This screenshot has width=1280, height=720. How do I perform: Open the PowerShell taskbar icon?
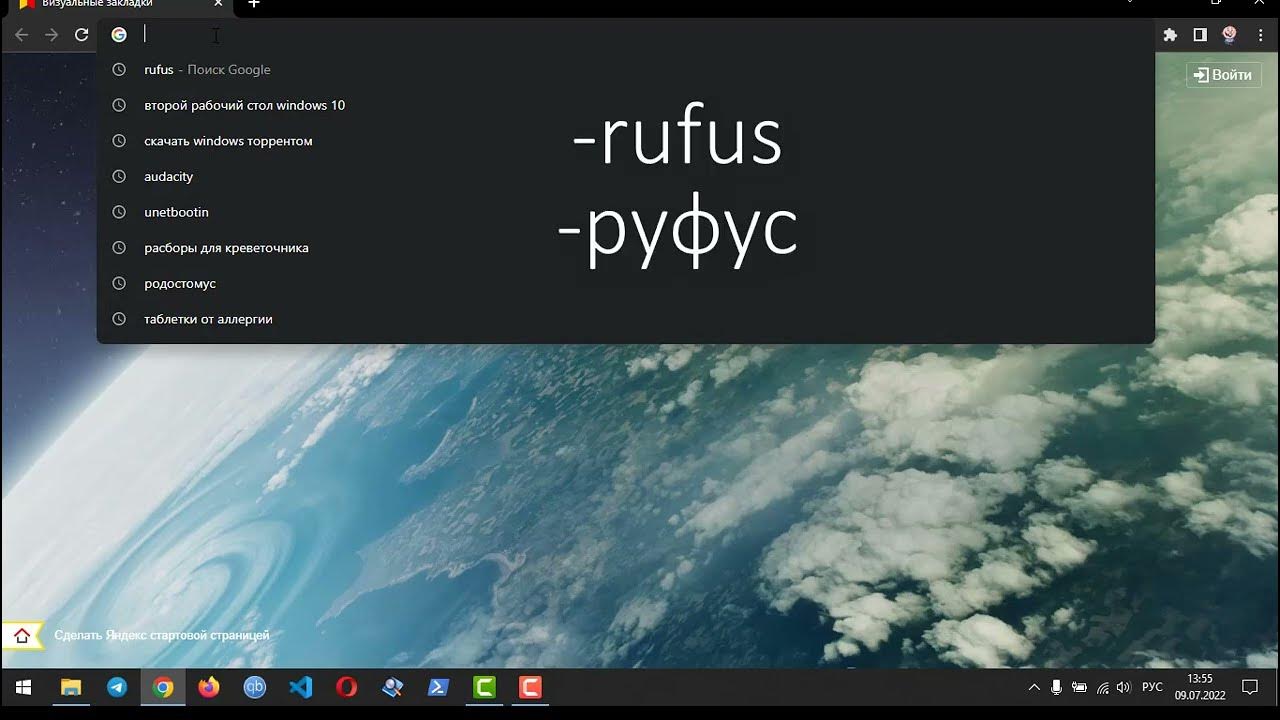click(439, 688)
